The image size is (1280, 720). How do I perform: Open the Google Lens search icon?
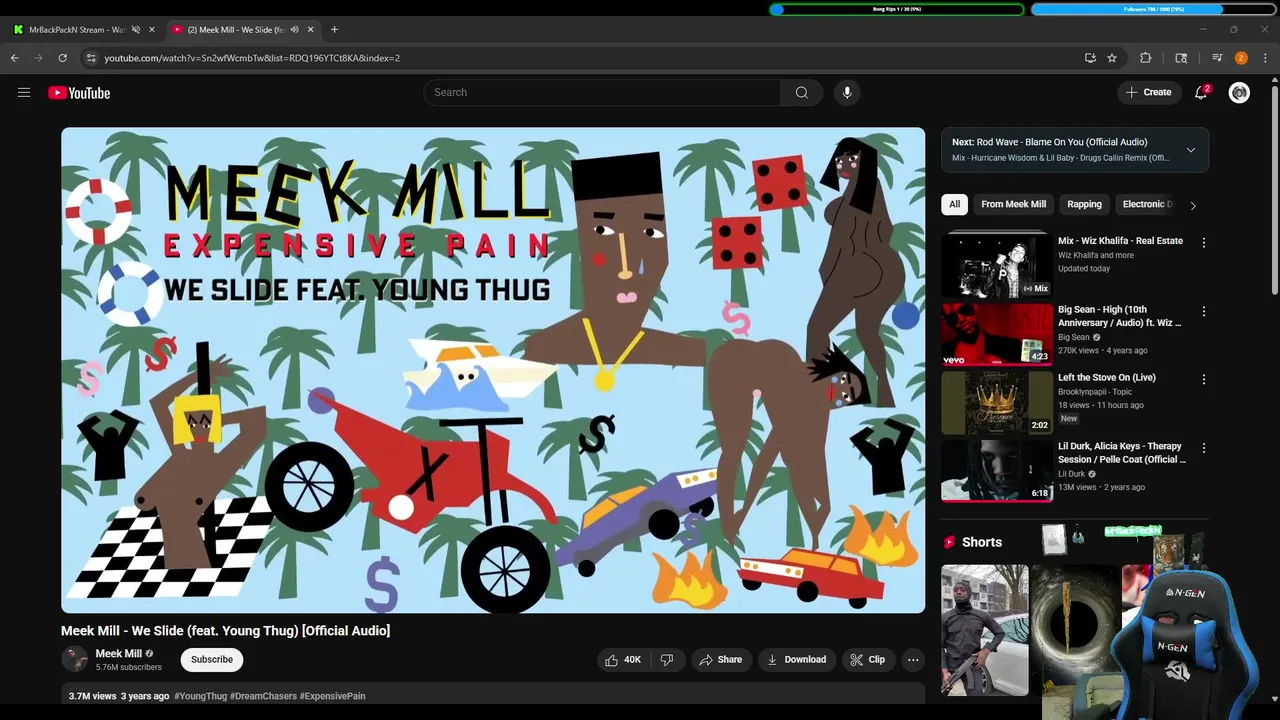point(1181,58)
